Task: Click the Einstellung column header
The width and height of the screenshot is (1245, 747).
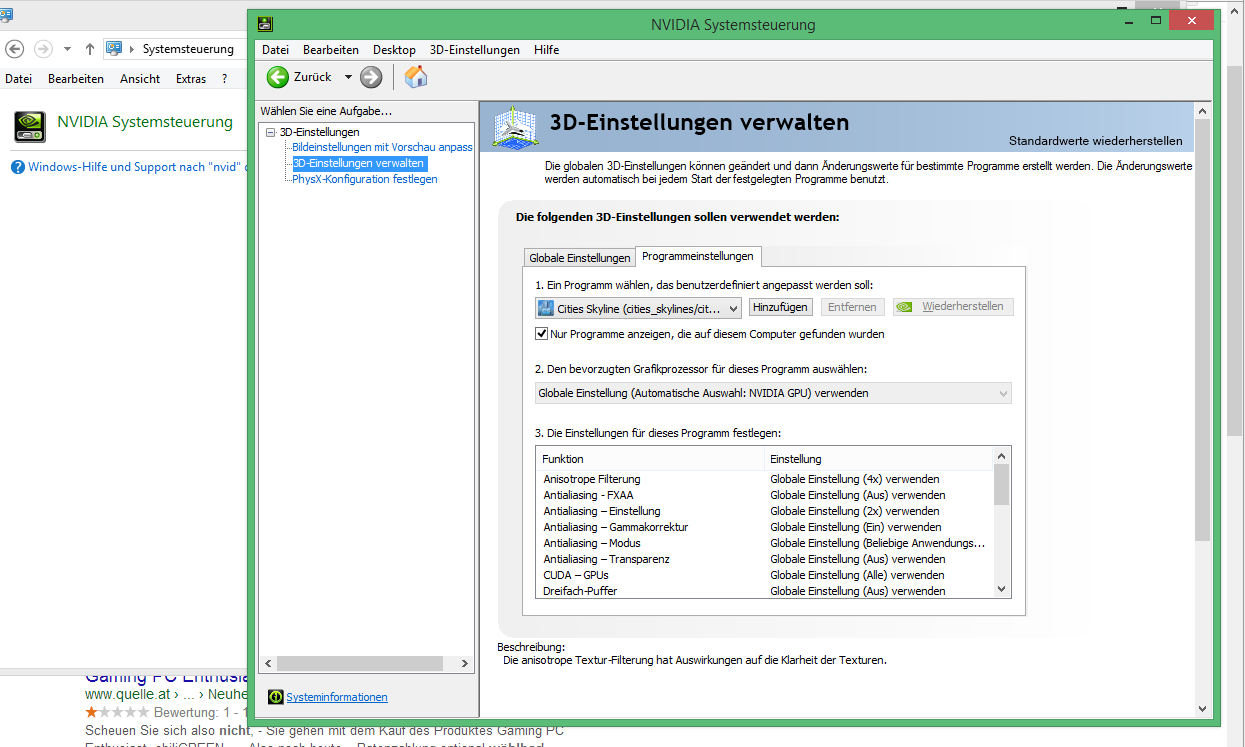Action: [x=879, y=459]
